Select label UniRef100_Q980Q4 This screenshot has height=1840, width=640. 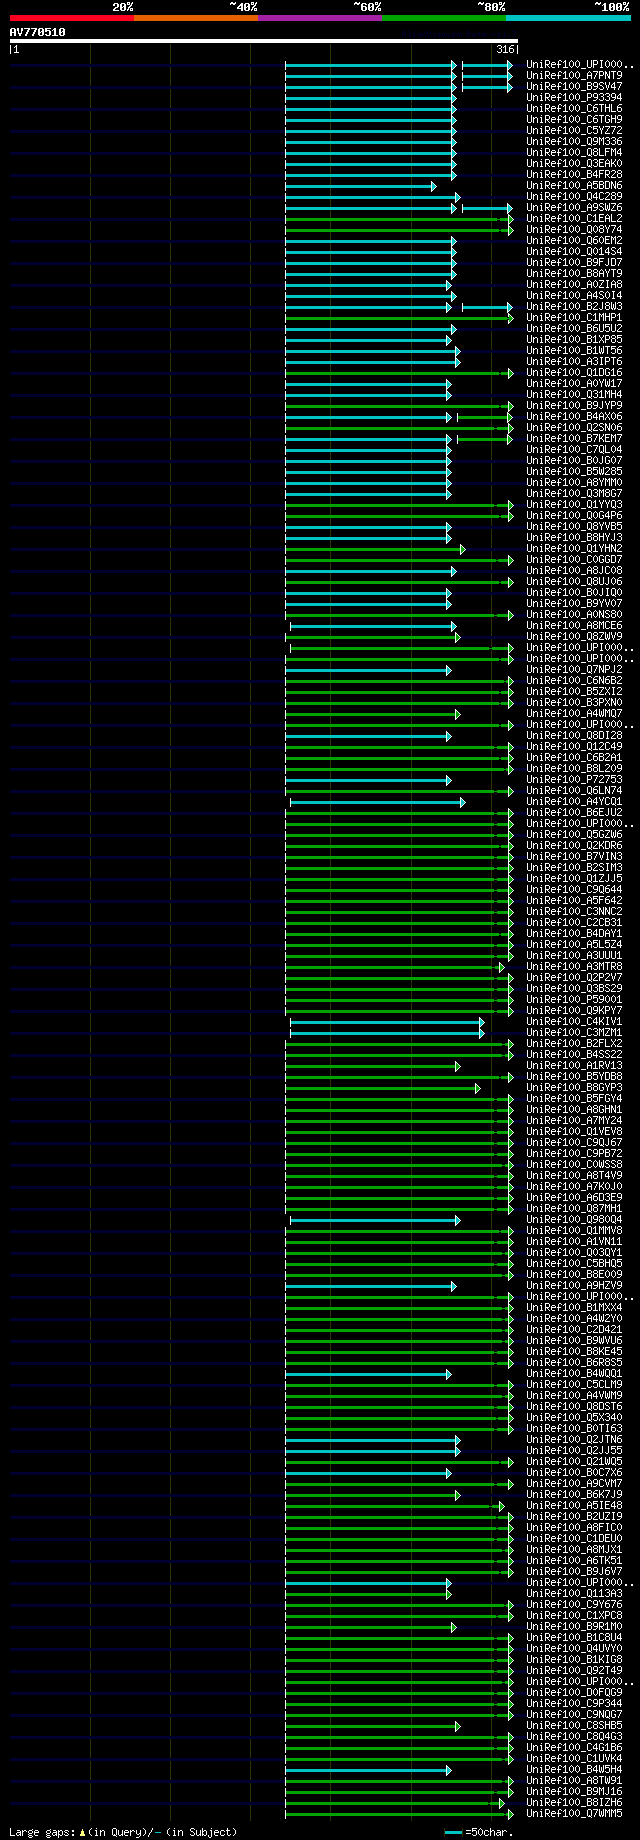(574, 1220)
